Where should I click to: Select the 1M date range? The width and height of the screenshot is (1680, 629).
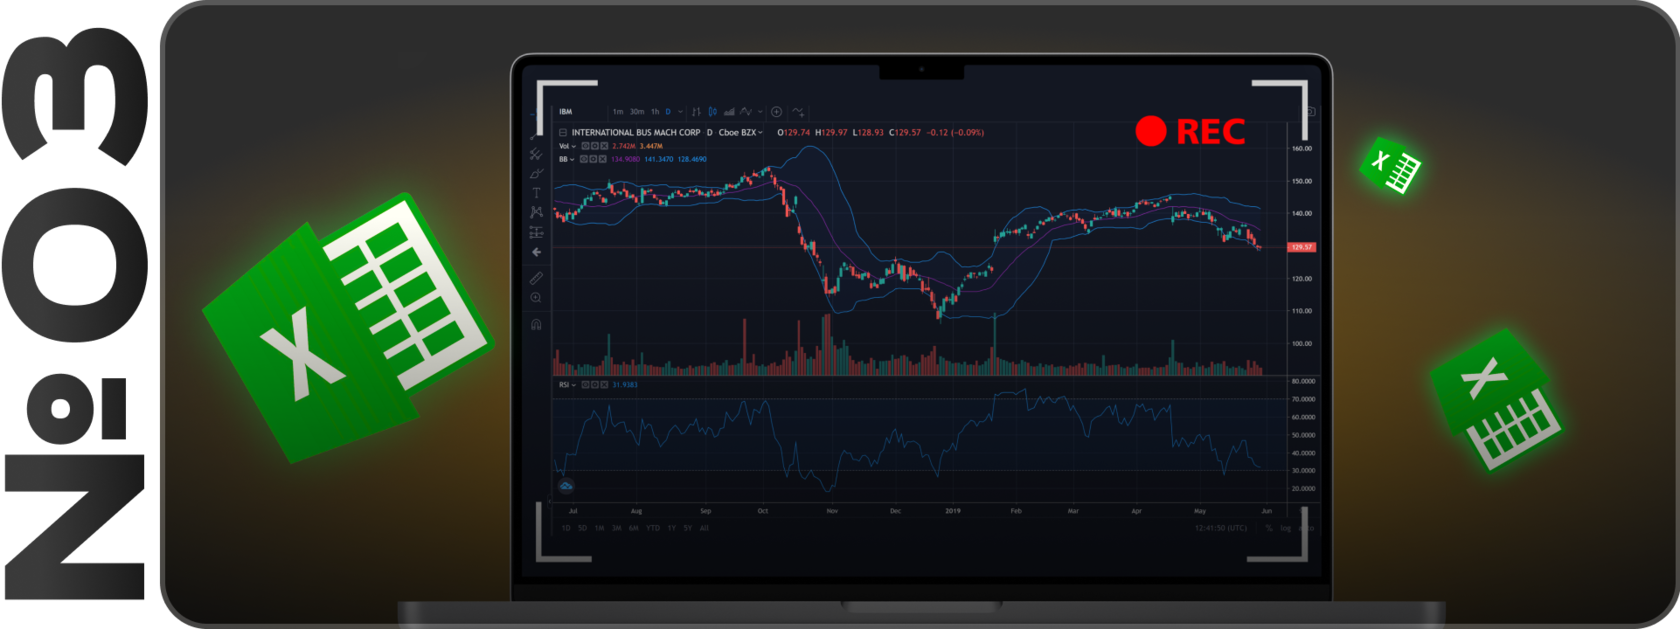click(x=599, y=528)
